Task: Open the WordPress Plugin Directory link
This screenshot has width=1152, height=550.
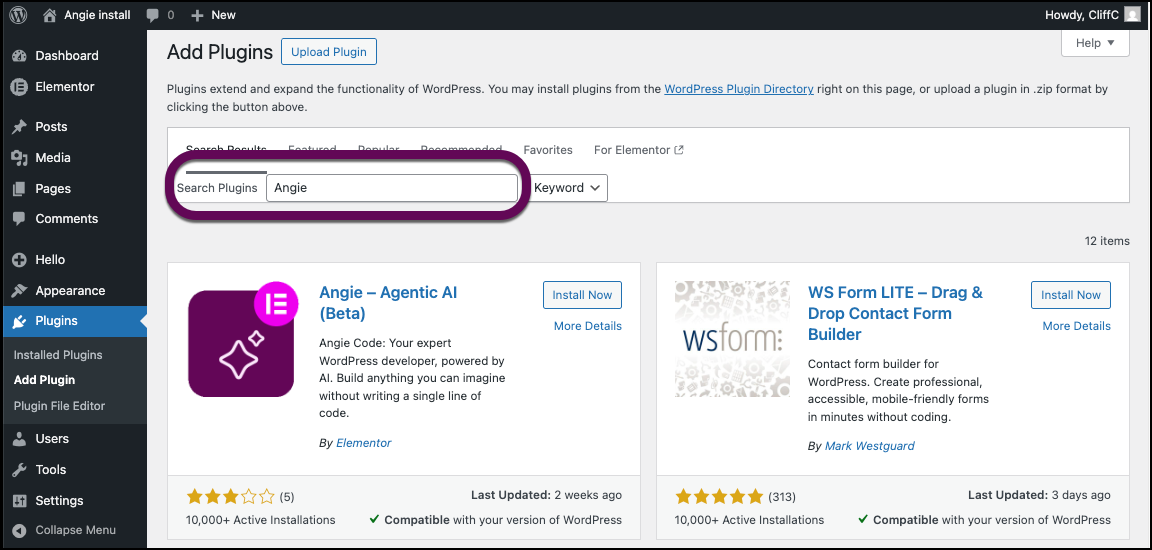Action: pyautogui.click(x=739, y=89)
